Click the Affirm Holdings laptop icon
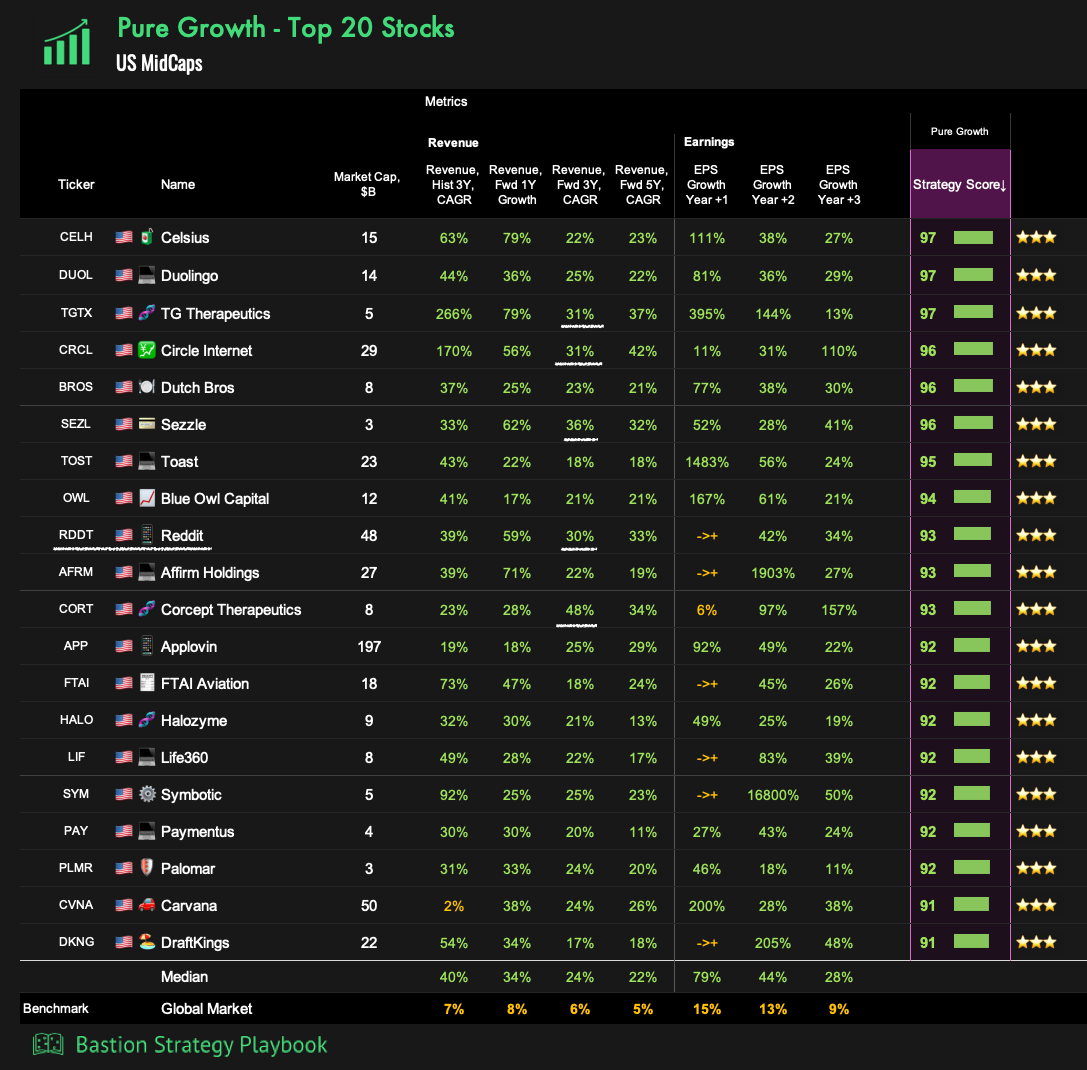 (x=146, y=571)
